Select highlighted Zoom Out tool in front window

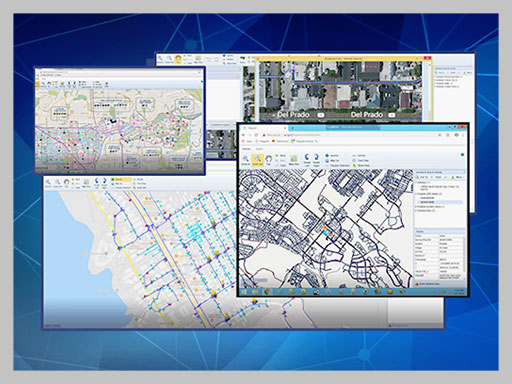(257, 160)
